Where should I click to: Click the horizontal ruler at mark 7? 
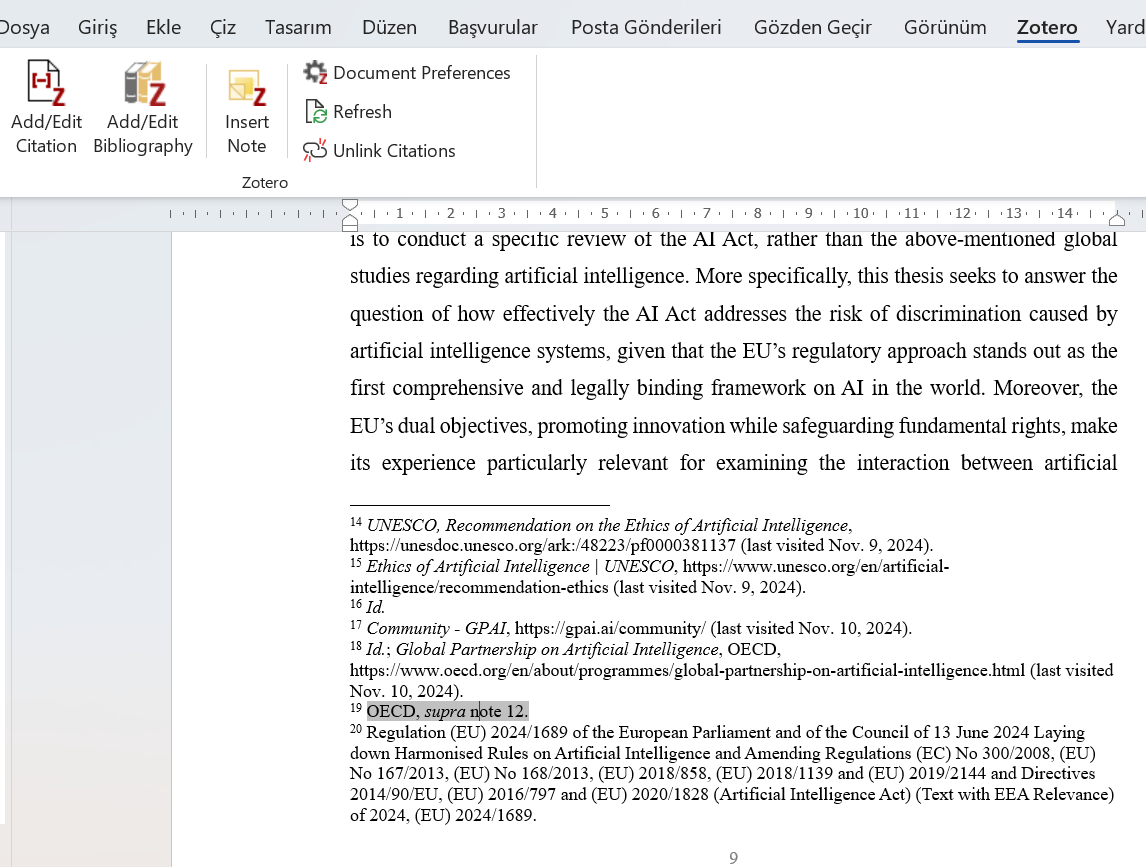707,213
